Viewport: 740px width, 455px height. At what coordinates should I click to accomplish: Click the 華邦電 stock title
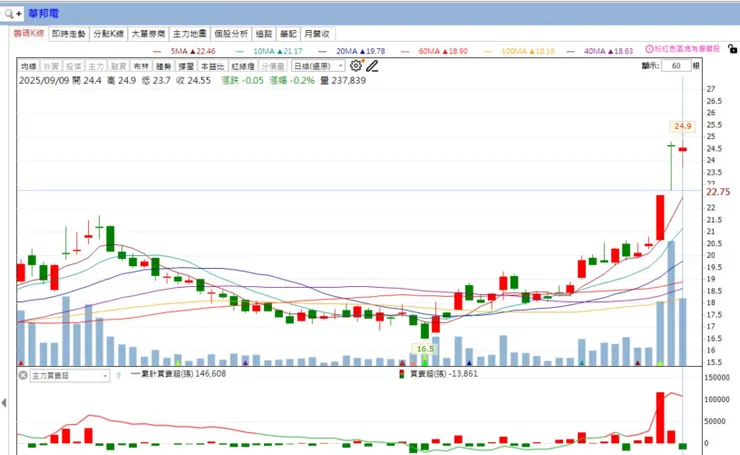coord(43,14)
